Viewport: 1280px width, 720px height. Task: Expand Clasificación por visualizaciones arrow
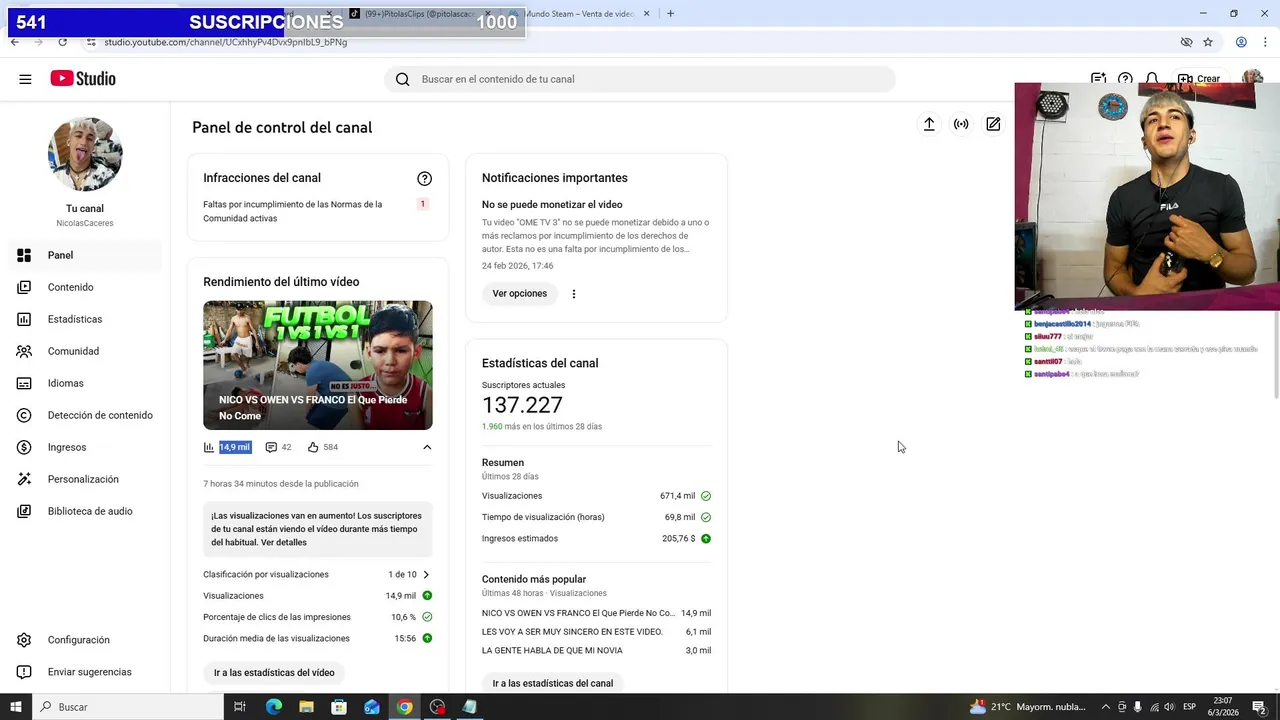coord(426,575)
